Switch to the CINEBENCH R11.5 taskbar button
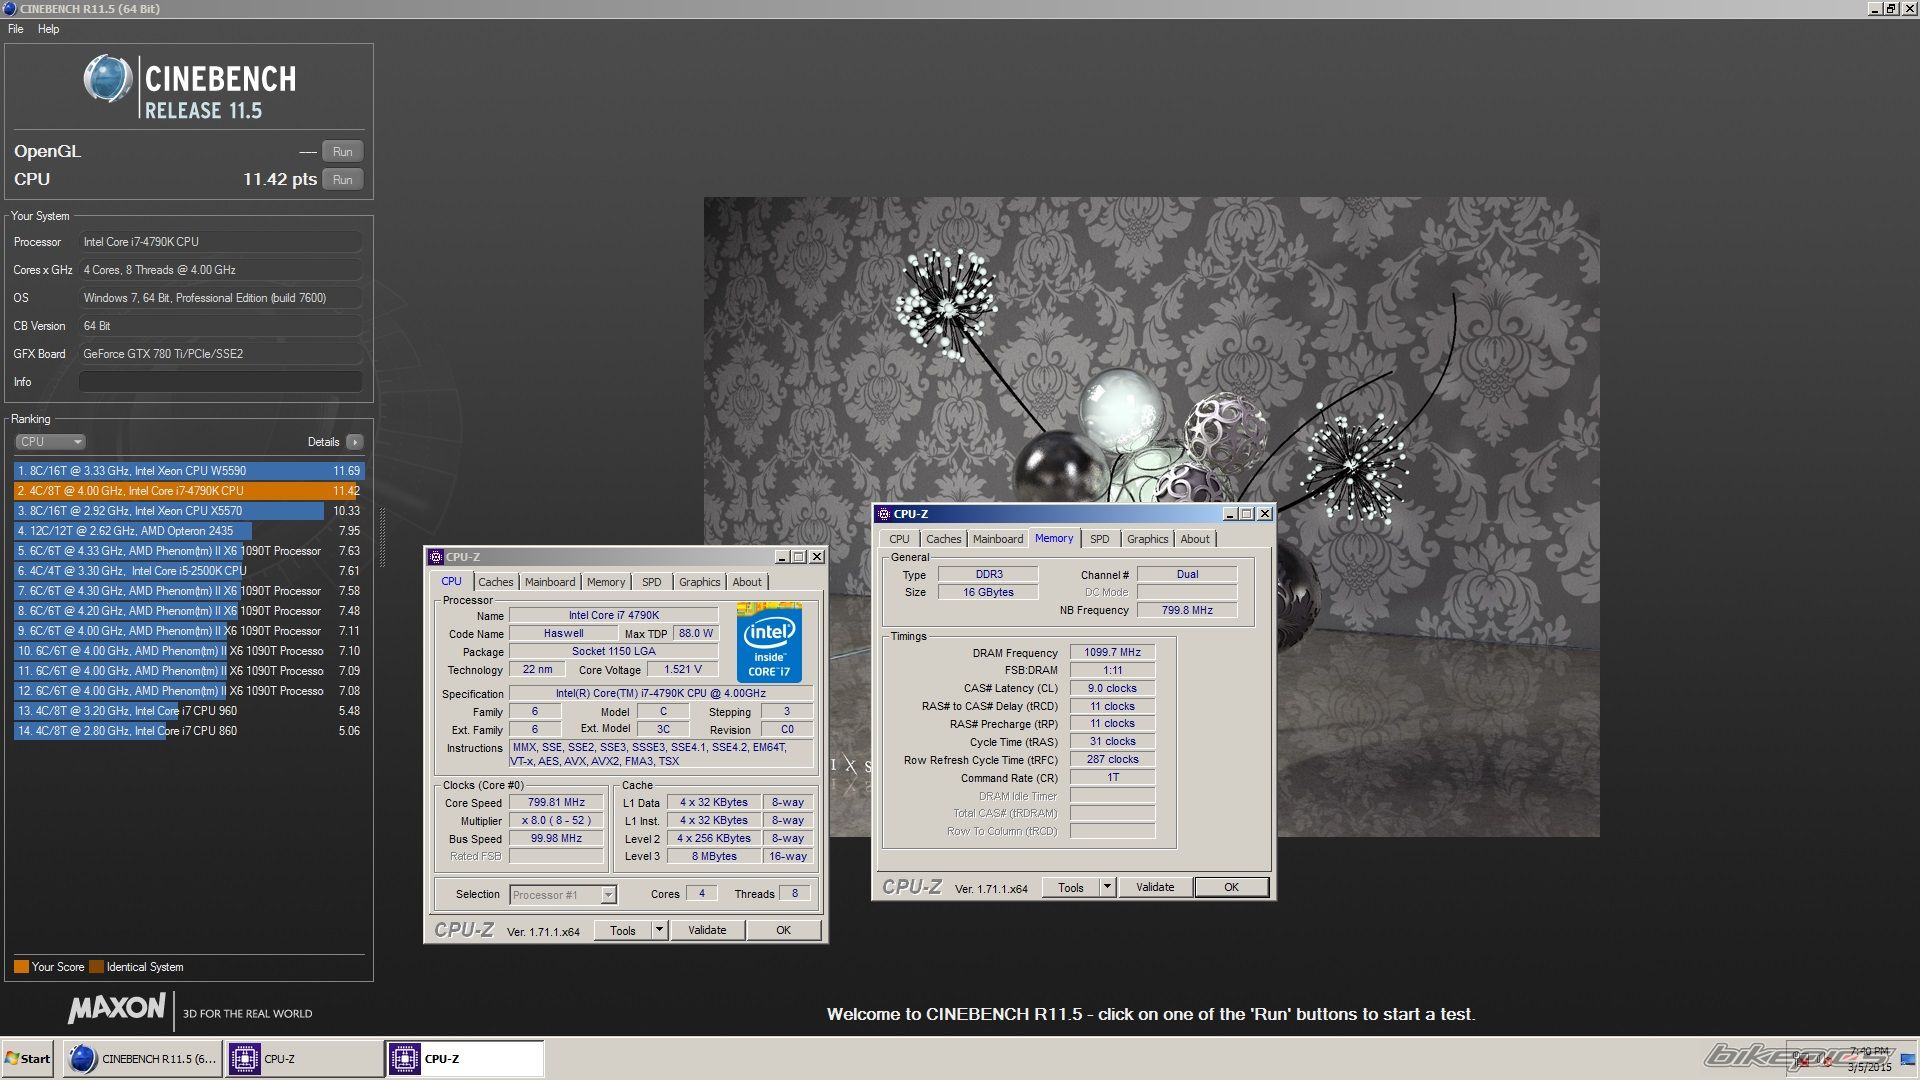Viewport: 1920px width, 1080px height. click(142, 1059)
